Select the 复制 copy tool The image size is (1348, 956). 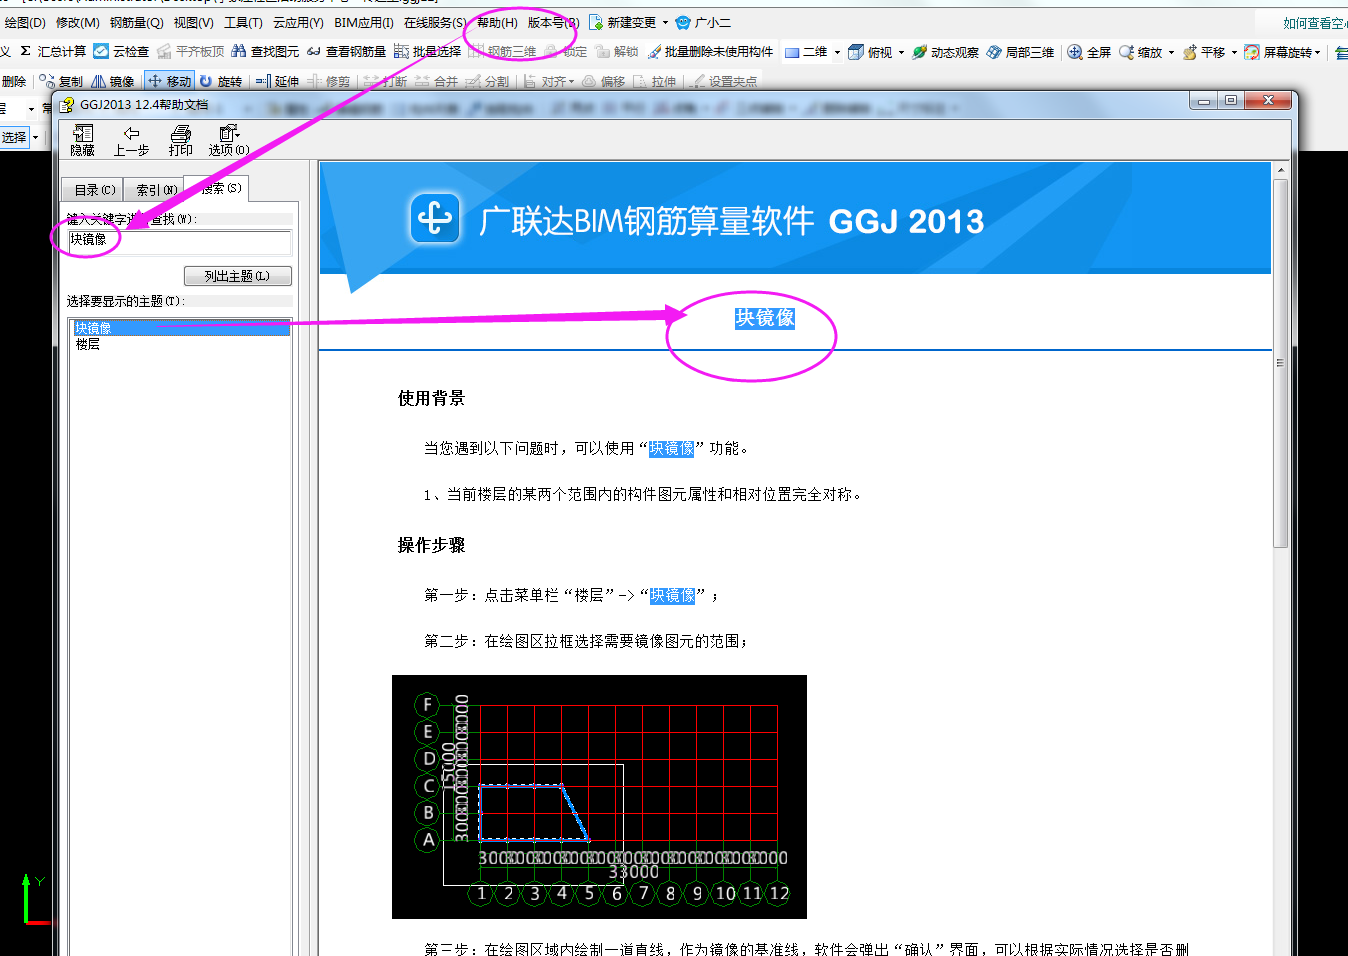61,81
